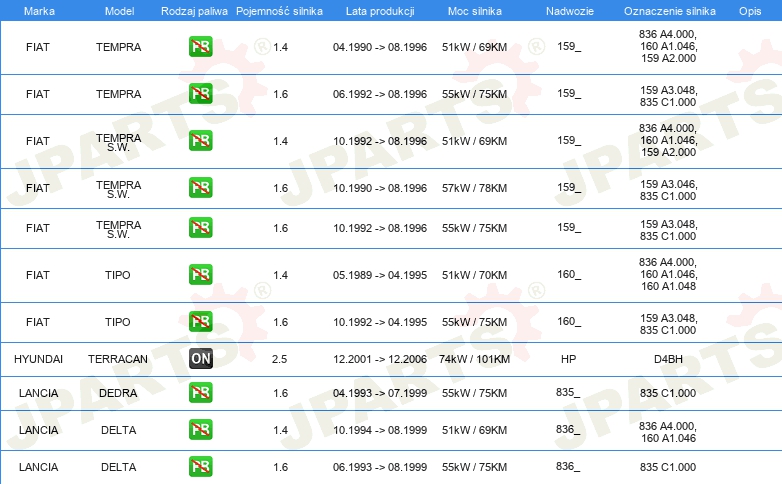
Task: Select the 51kW / 70KM power cell
Action: (x=474, y=275)
